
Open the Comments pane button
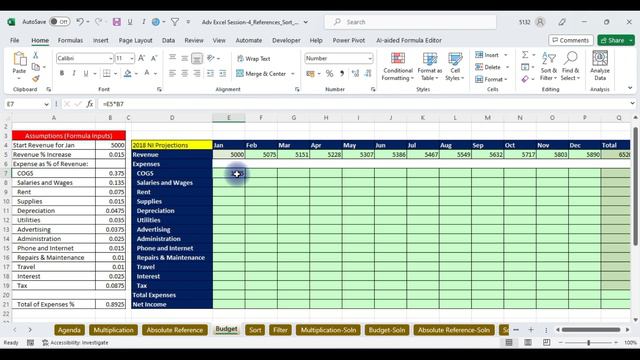pos(571,40)
